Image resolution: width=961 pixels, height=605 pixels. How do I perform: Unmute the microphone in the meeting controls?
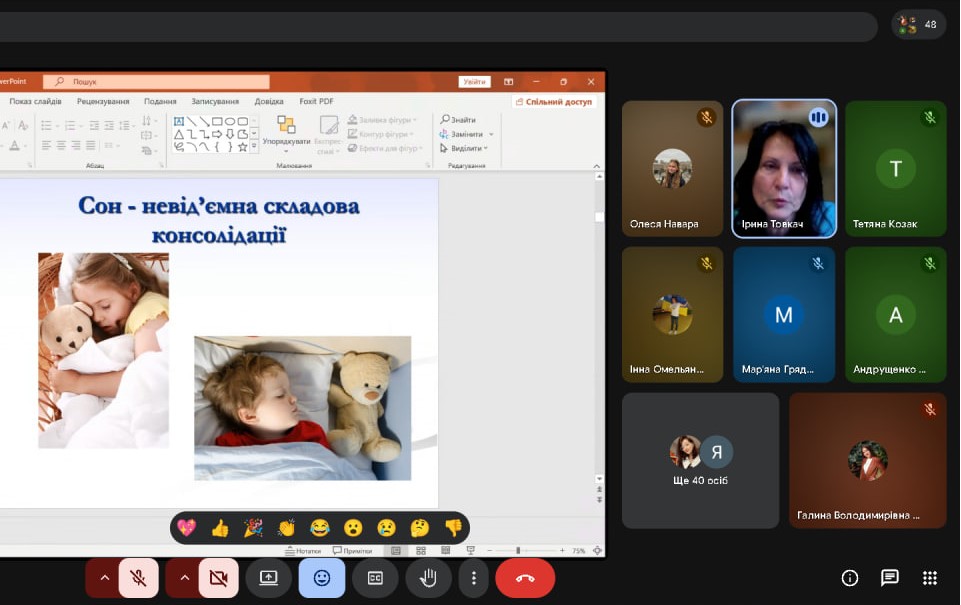pyautogui.click(x=139, y=578)
